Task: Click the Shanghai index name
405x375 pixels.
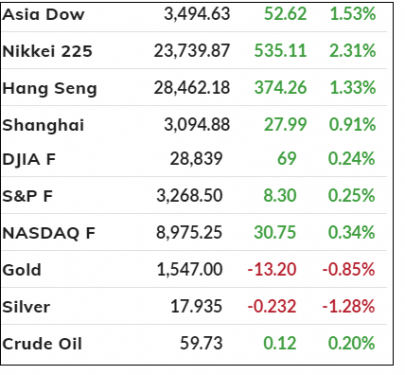Action: tap(43, 125)
